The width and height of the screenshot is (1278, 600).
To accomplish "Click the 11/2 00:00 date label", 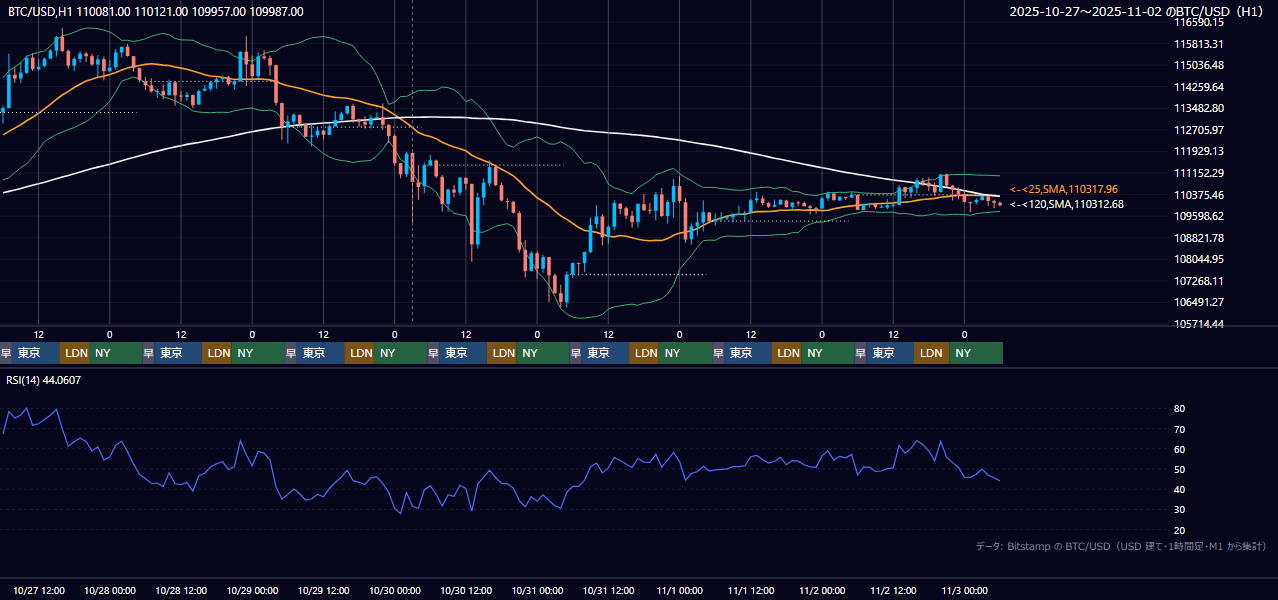I will [822, 591].
